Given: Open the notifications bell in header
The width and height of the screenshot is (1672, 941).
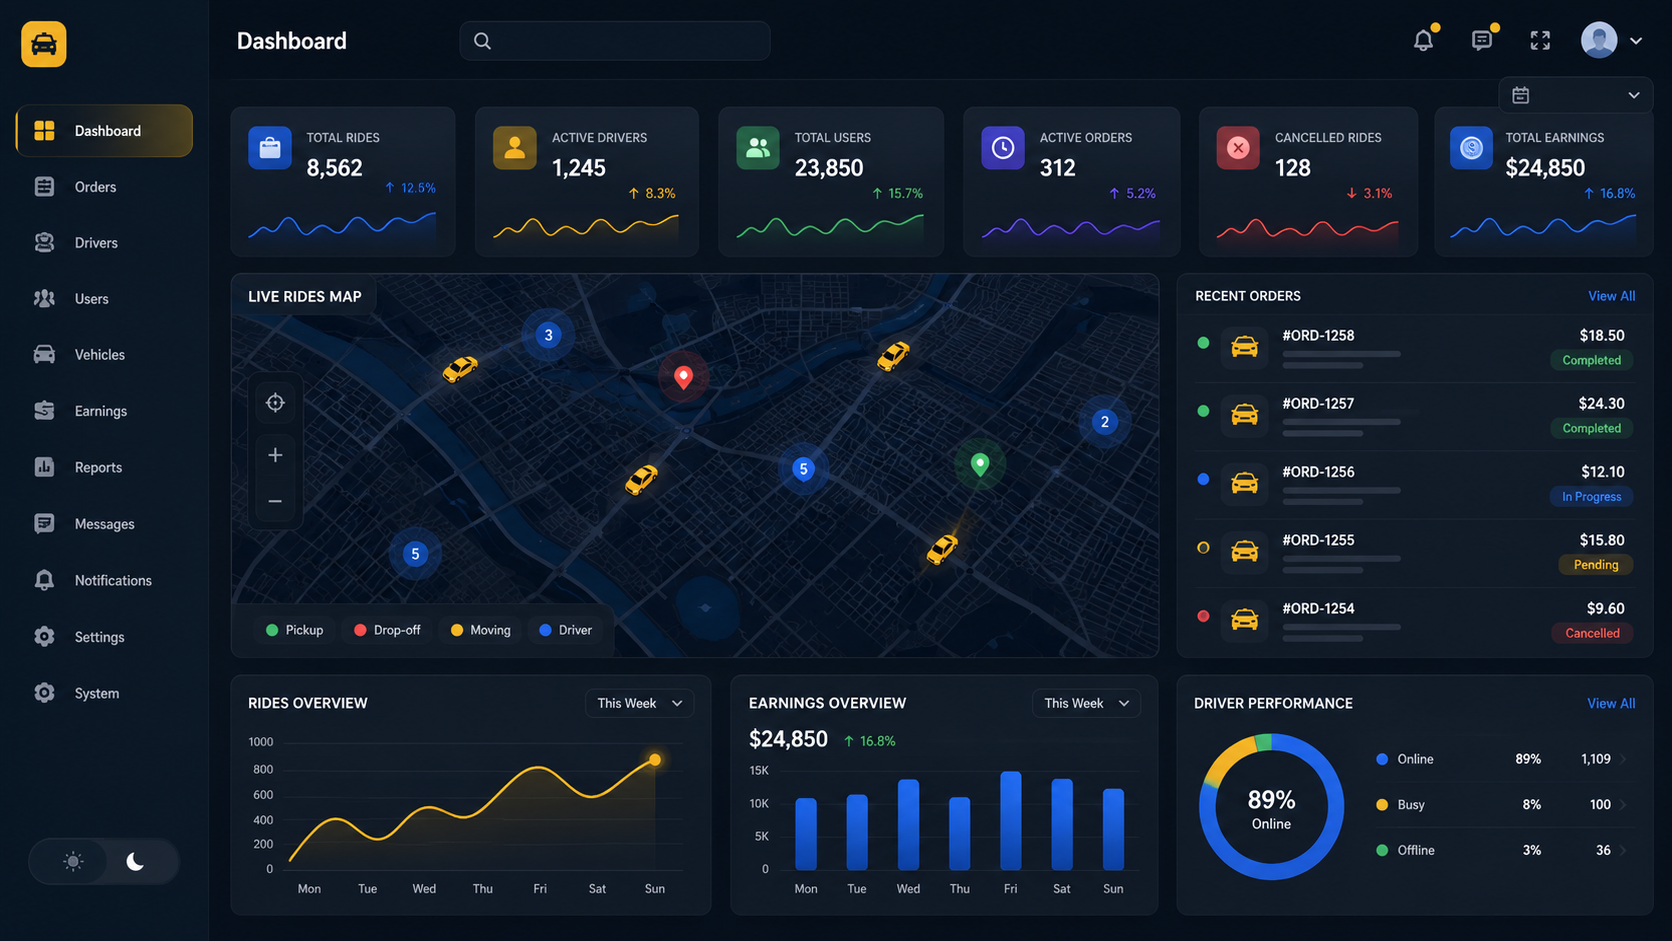Looking at the screenshot, I should (1423, 40).
